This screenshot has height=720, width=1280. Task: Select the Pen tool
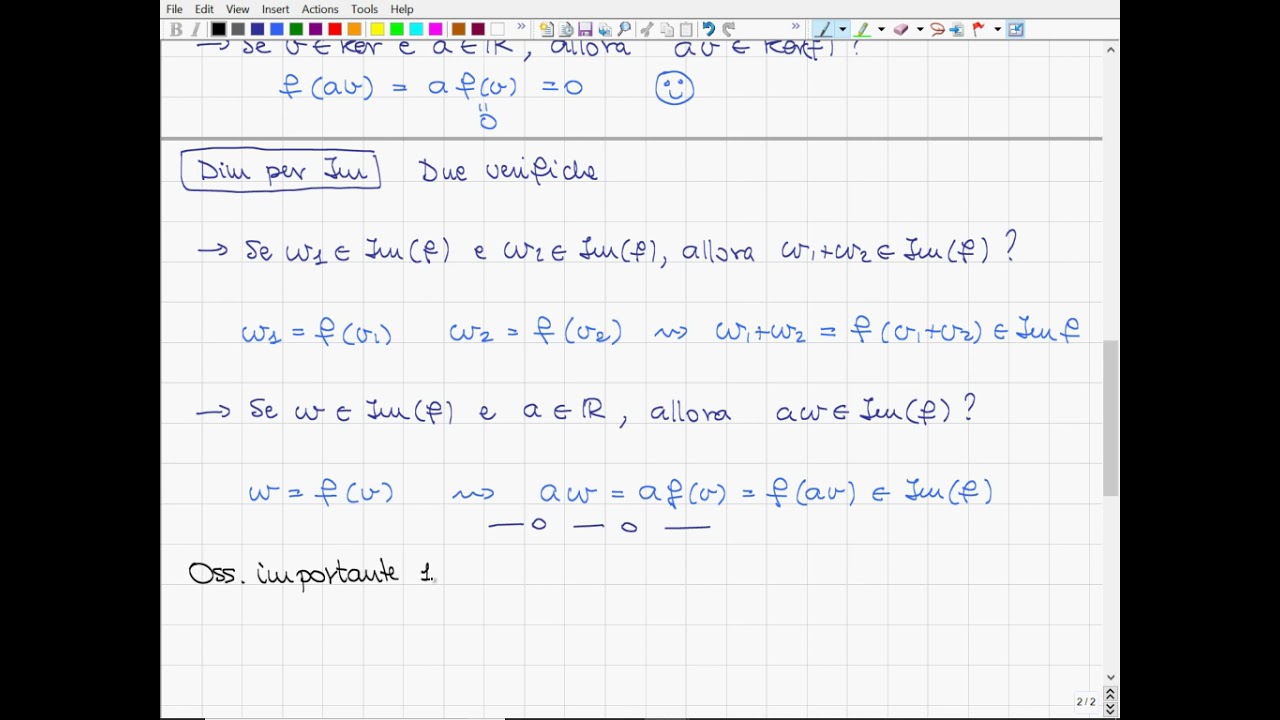point(823,29)
